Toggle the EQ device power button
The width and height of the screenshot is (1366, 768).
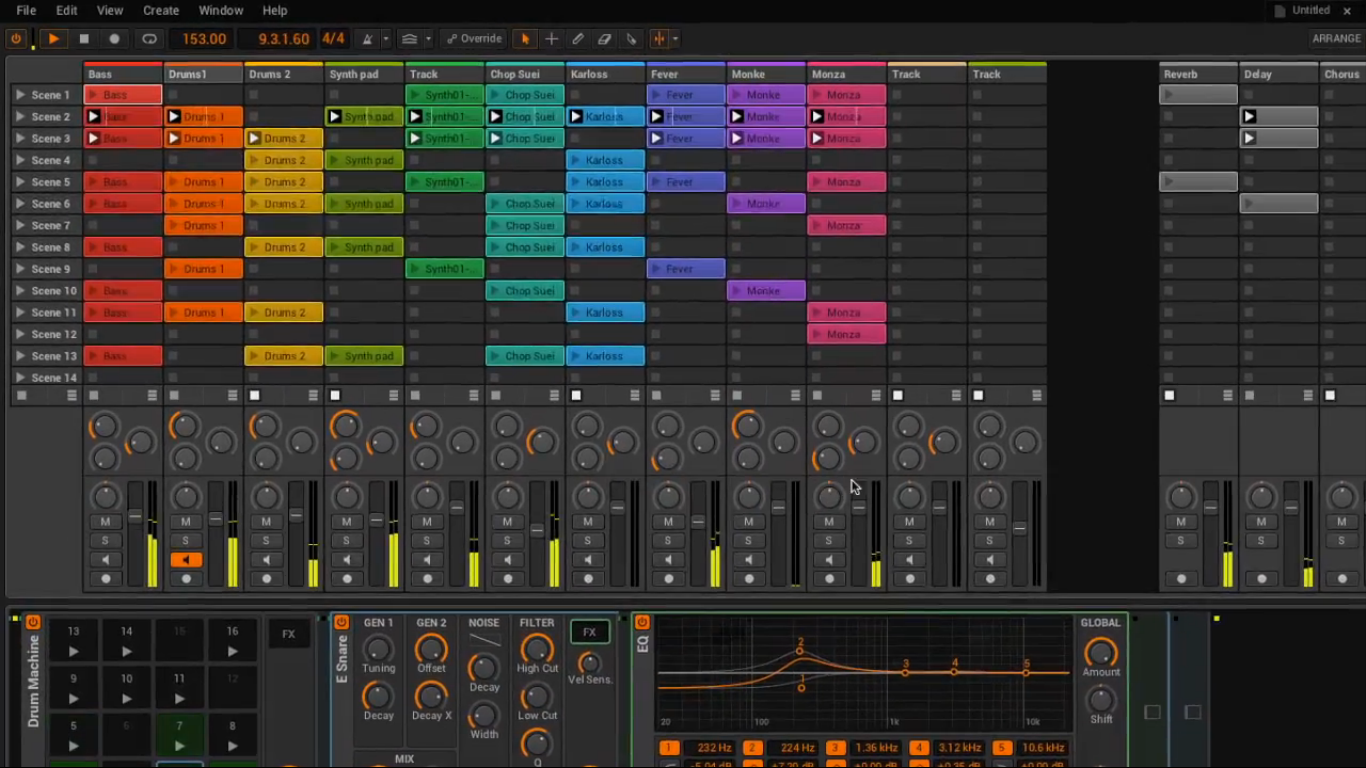[x=643, y=622]
